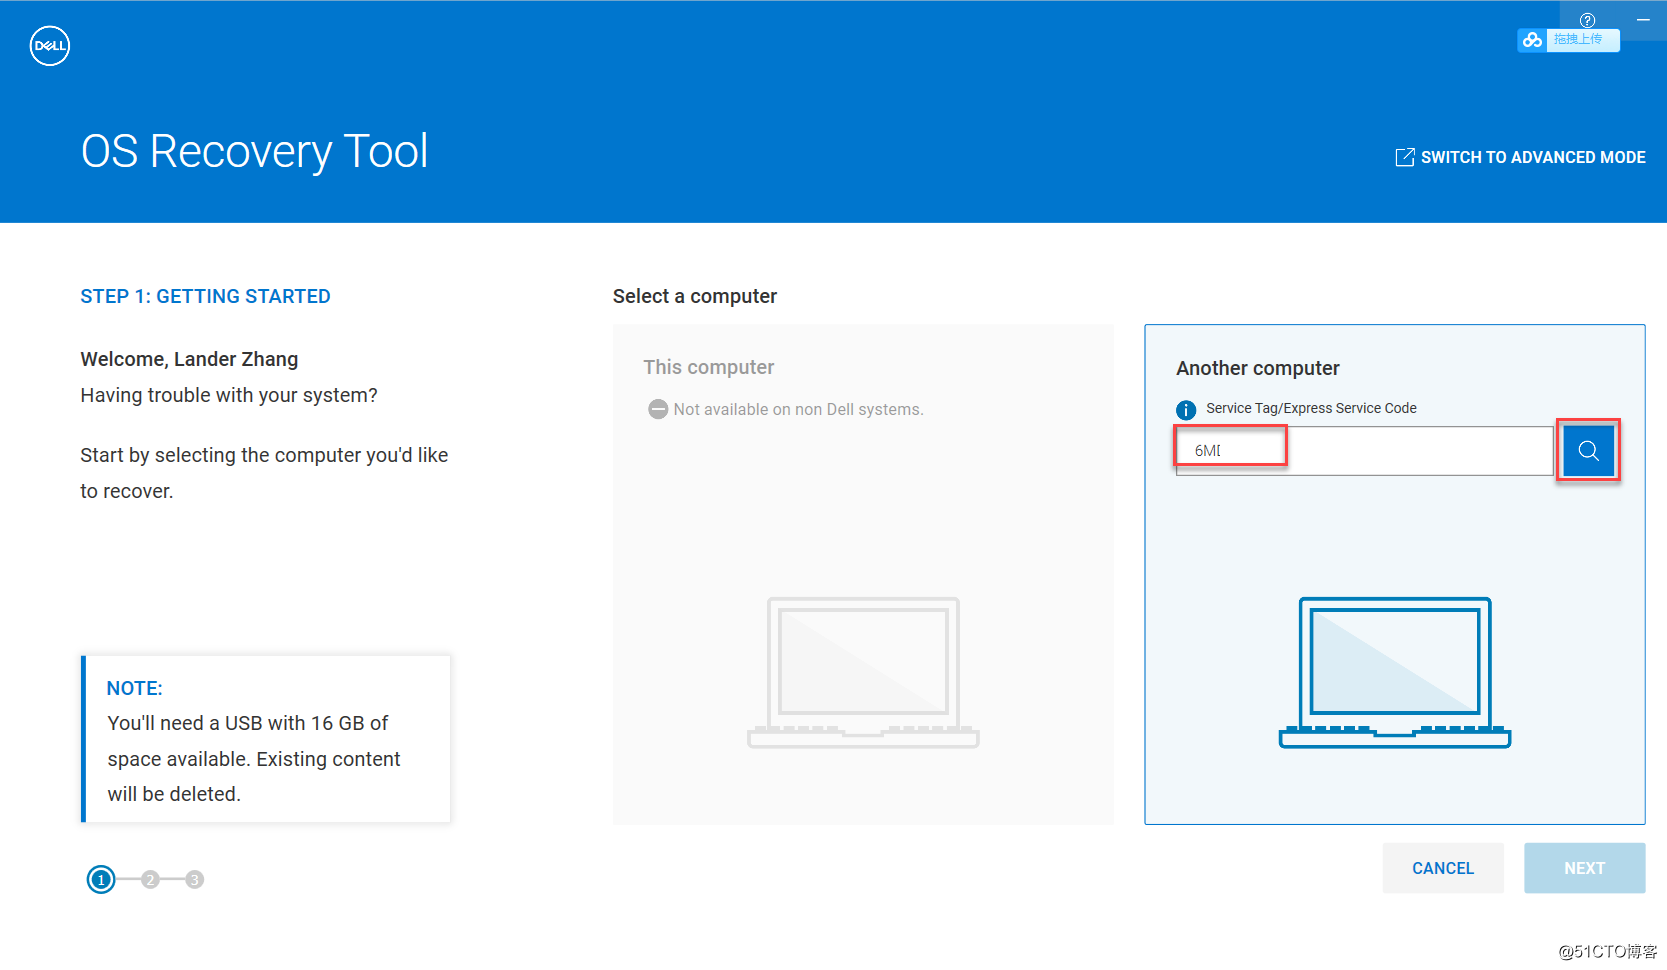Click the Not available unavailable icon

[x=658, y=409]
